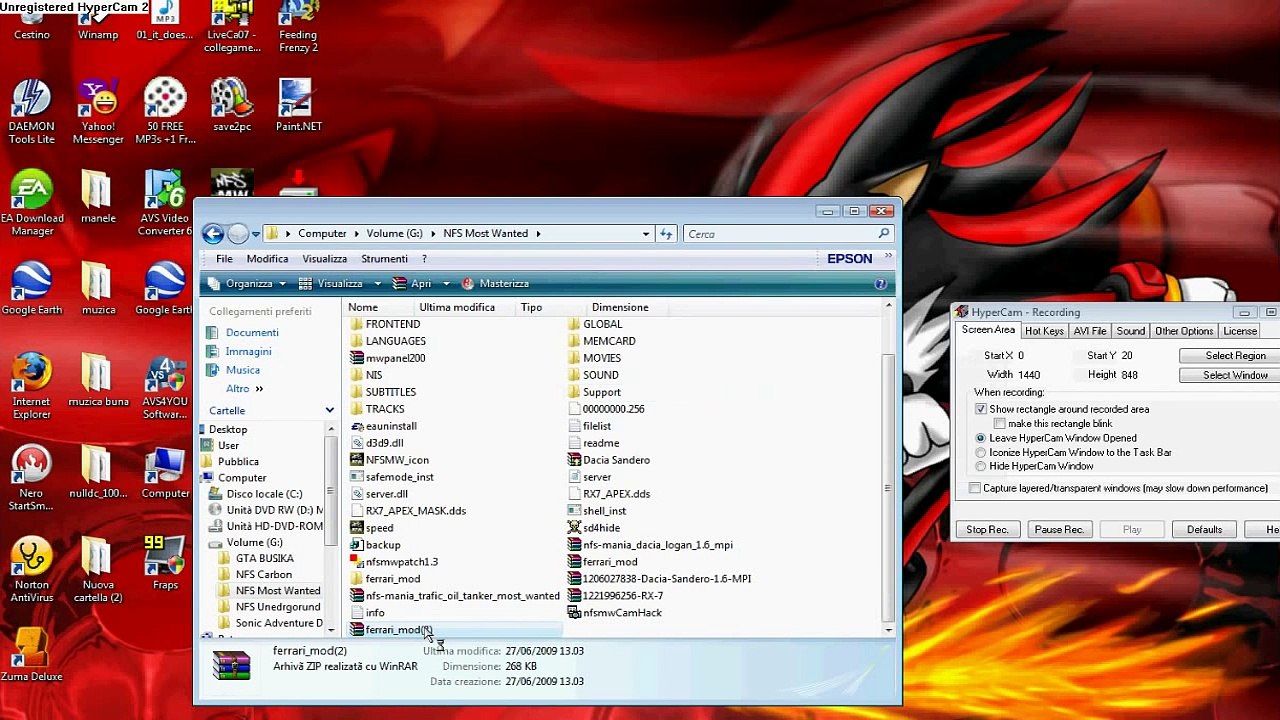
Task: Open the Visualizza toolbar dropdown arrow
Action: pos(377,284)
